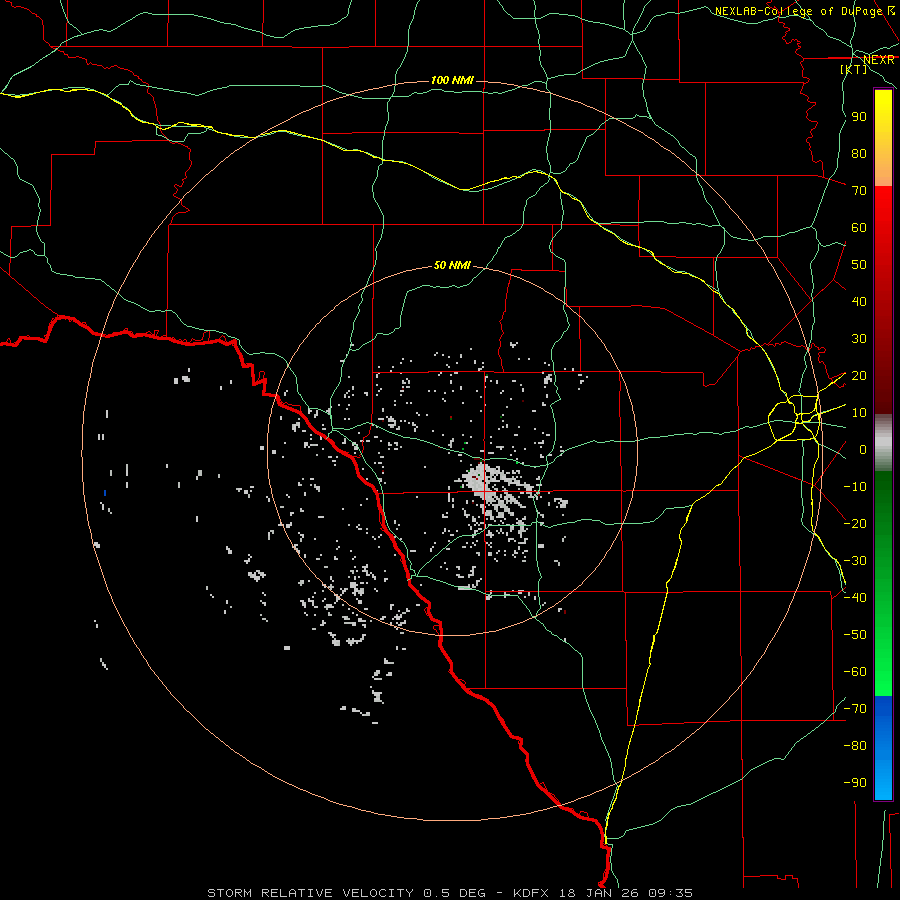
Task: Select the 60 value on the velocity scale
Action: [x=859, y=228]
